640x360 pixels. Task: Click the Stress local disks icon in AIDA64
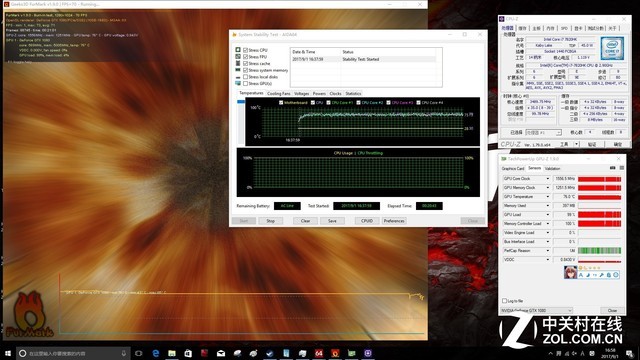(x=238, y=77)
